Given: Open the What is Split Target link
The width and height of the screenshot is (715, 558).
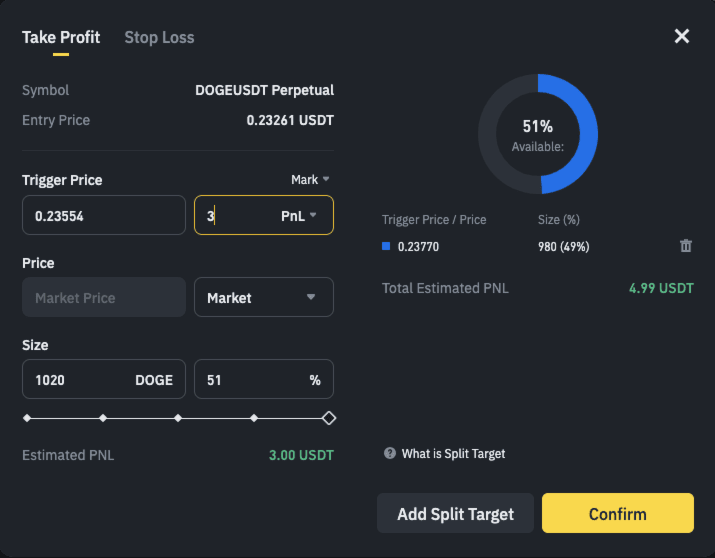Looking at the screenshot, I should [x=453, y=454].
